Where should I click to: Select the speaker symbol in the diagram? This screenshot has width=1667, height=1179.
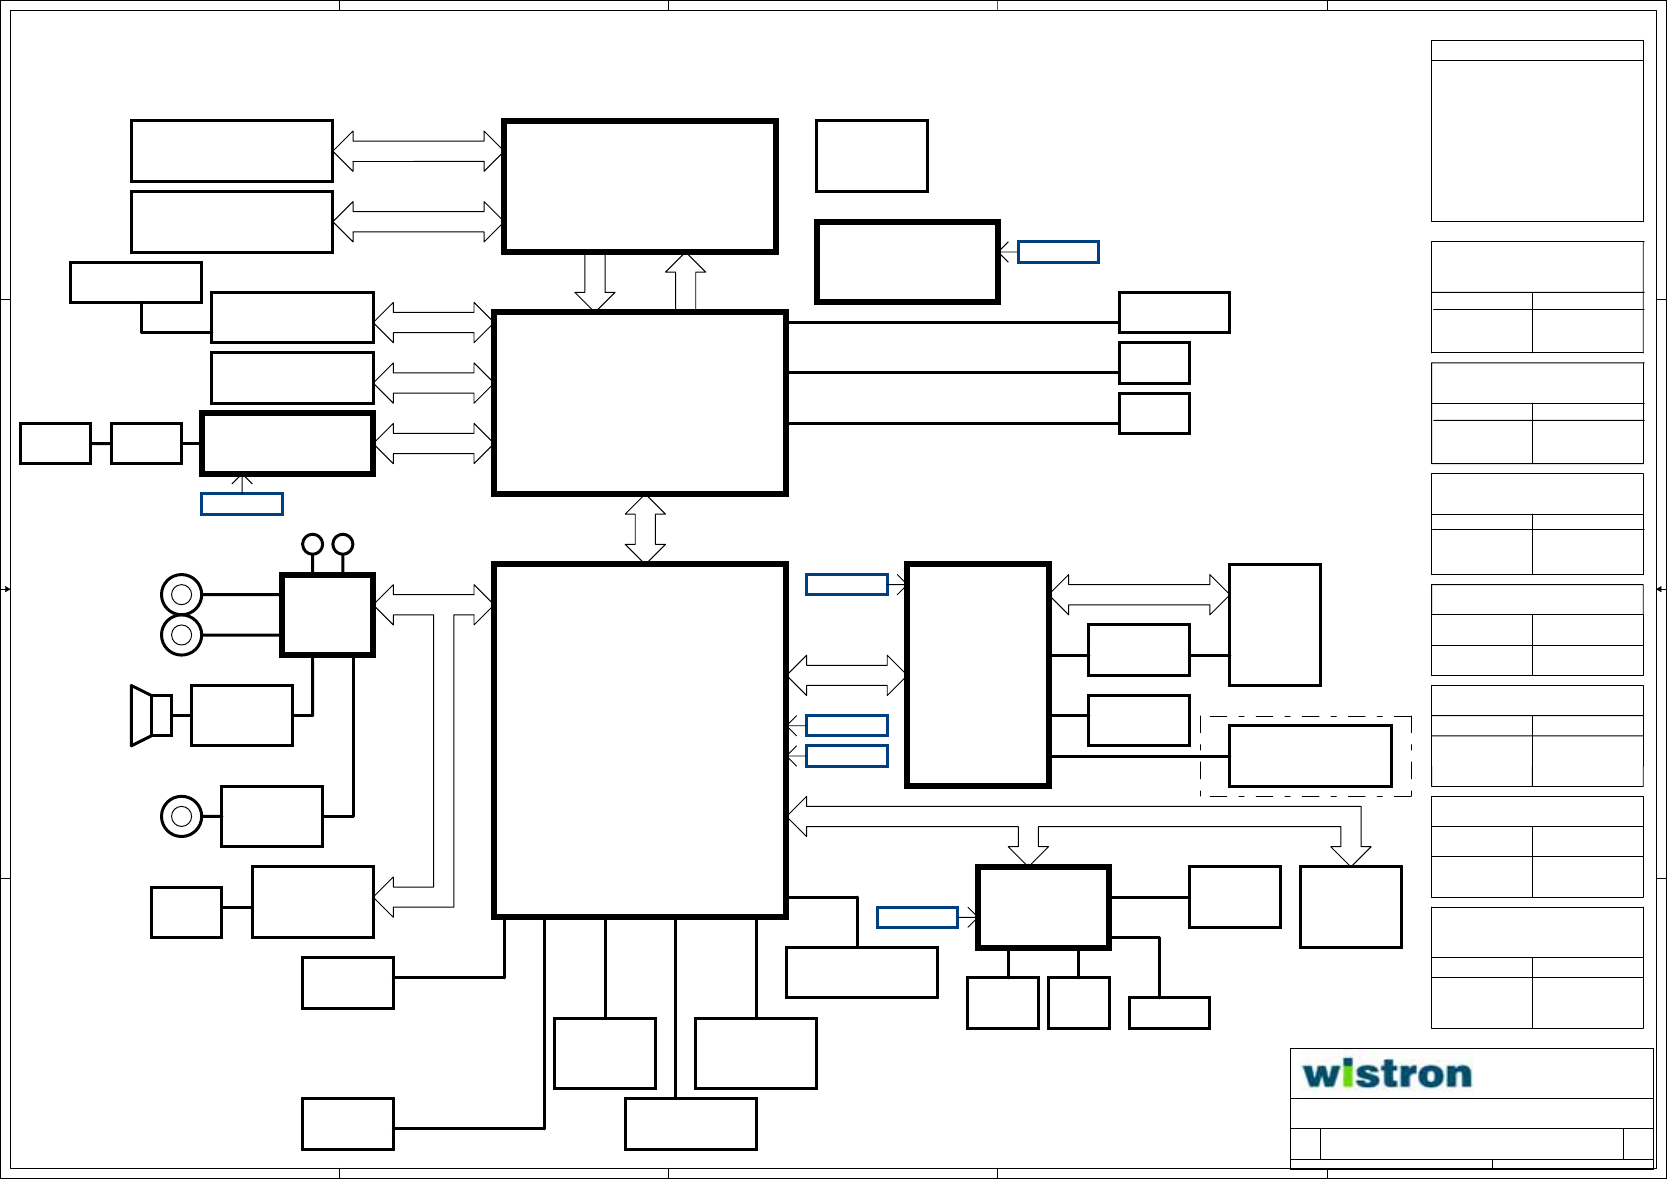coord(151,716)
